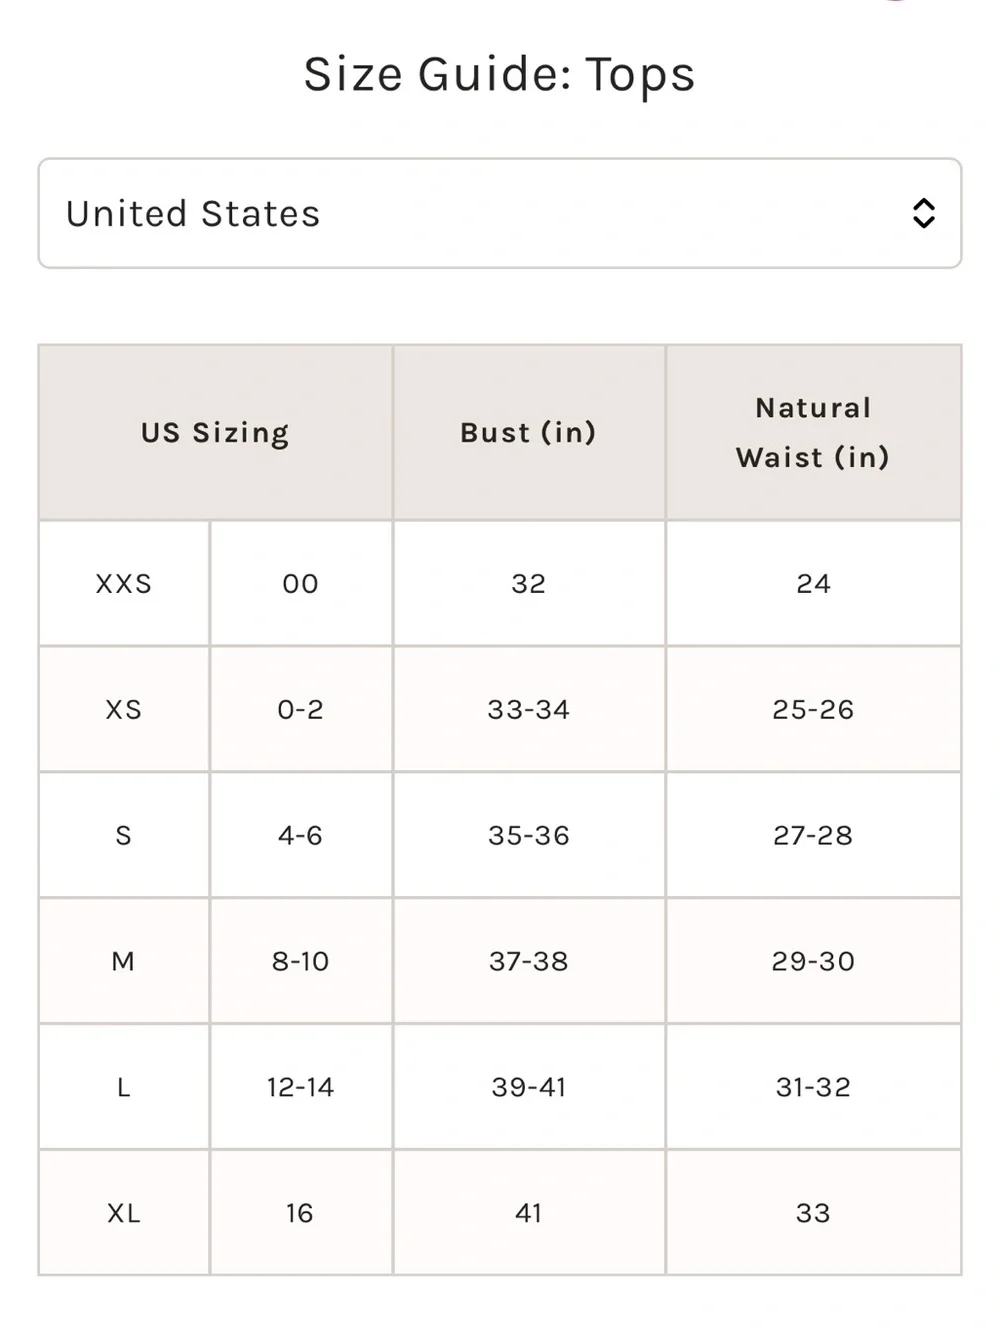Screen dimensions: 1000x1333
Task: Open the United States country dropdown
Action: (x=500, y=213)
